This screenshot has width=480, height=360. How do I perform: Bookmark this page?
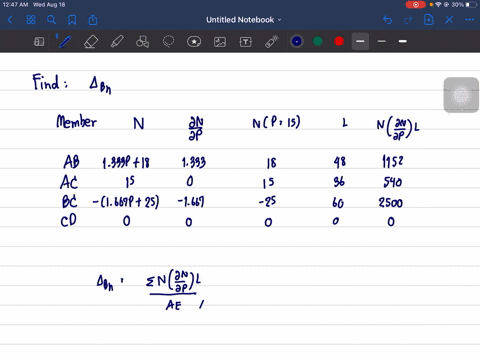click(72, 20)
